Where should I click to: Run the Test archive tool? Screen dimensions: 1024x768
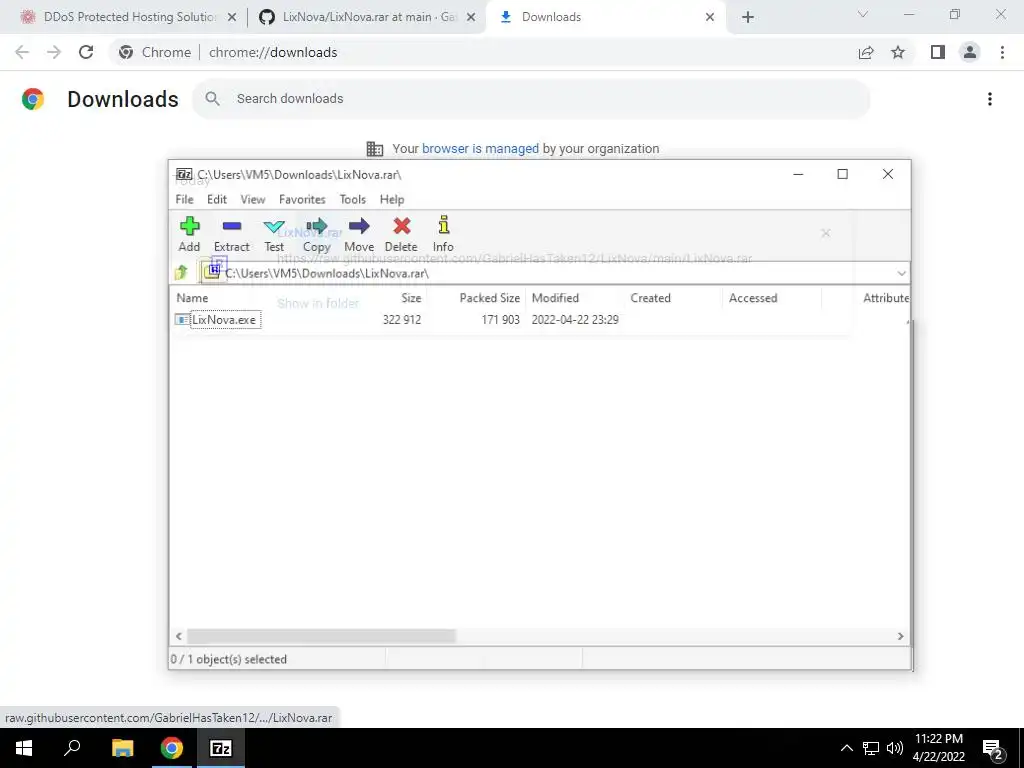tap(274, 234)
